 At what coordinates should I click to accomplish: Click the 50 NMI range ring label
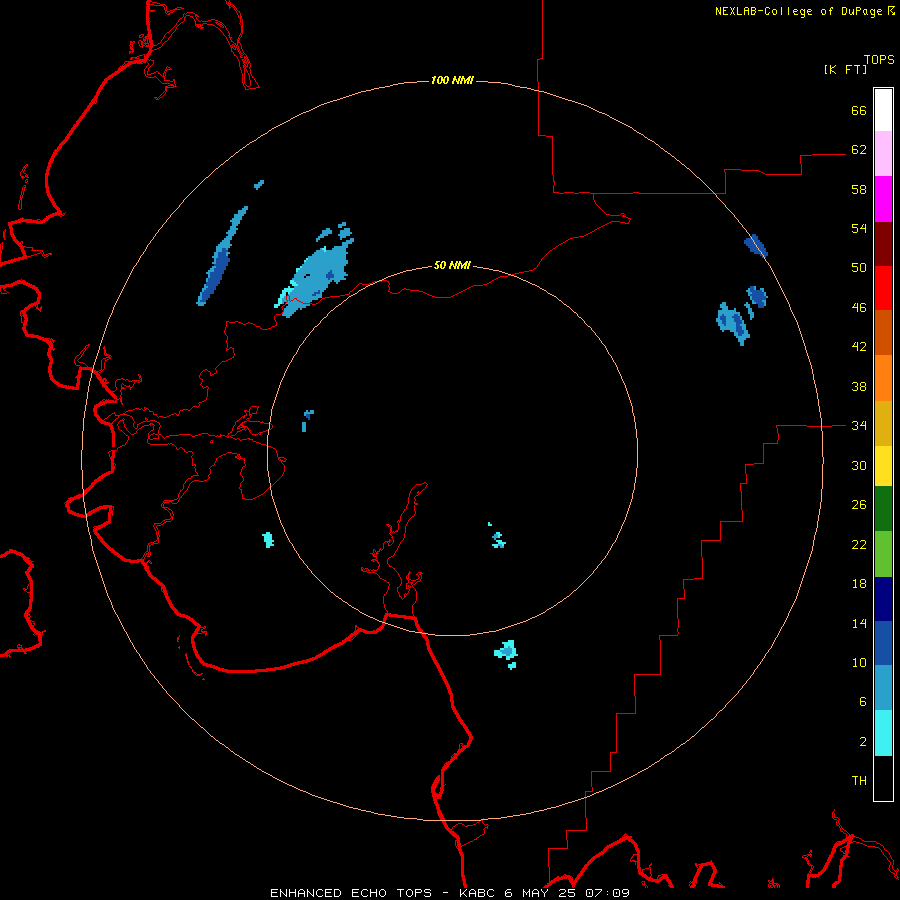452,265
